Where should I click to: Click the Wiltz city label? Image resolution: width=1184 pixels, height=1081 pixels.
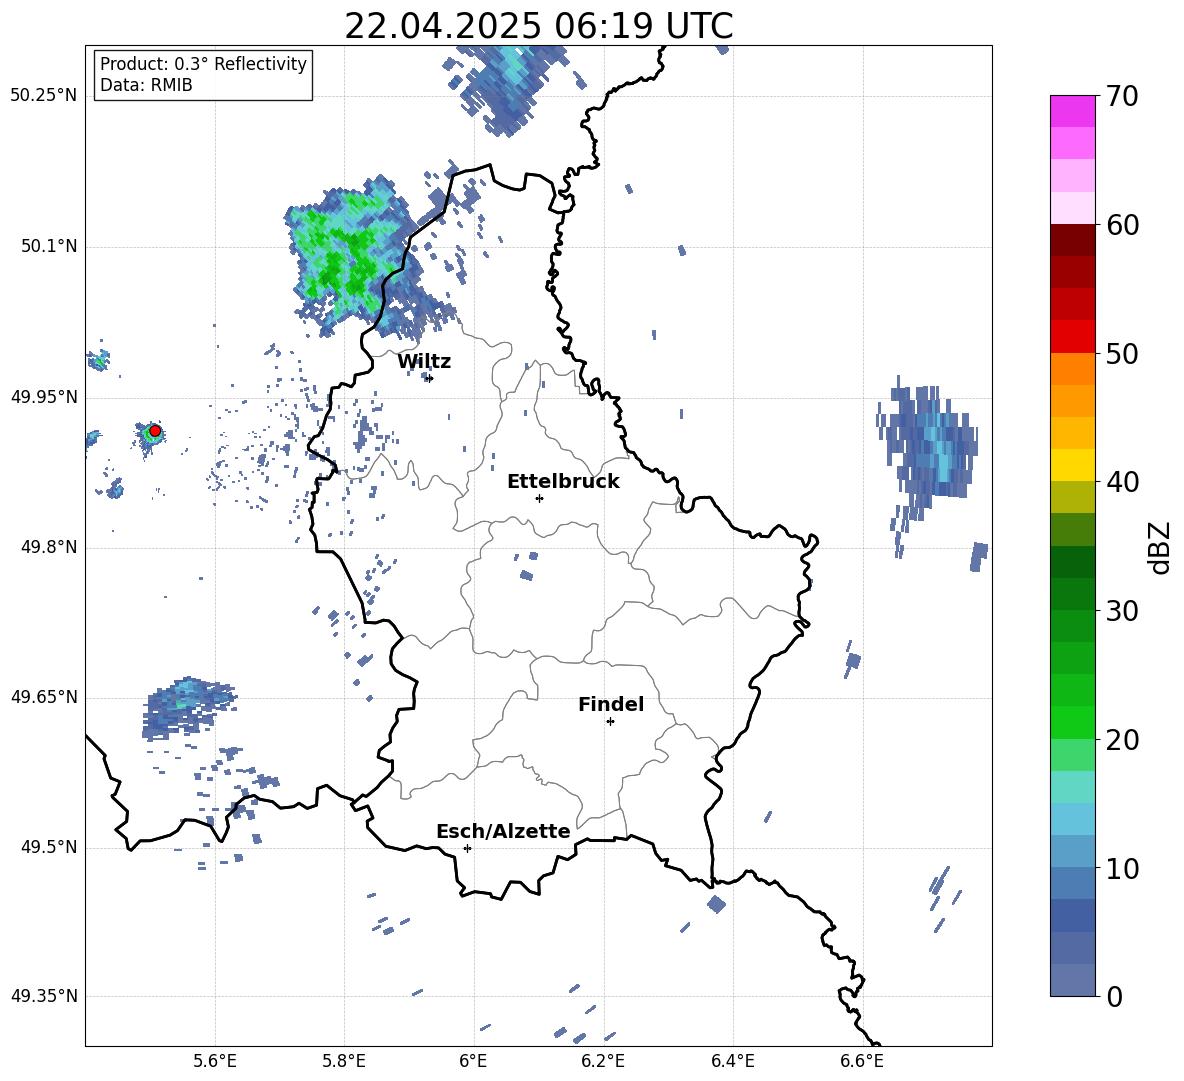click(424, 362)
